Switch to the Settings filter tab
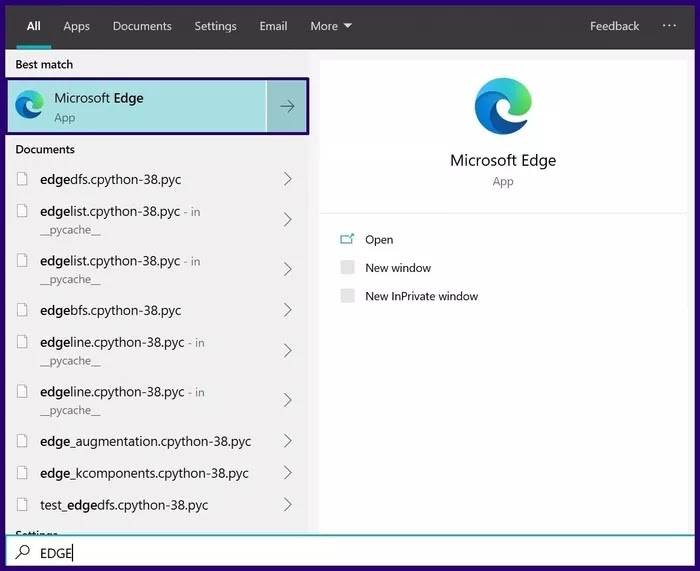The height and width of the screenshot is (571, 700). pos(215,26)
